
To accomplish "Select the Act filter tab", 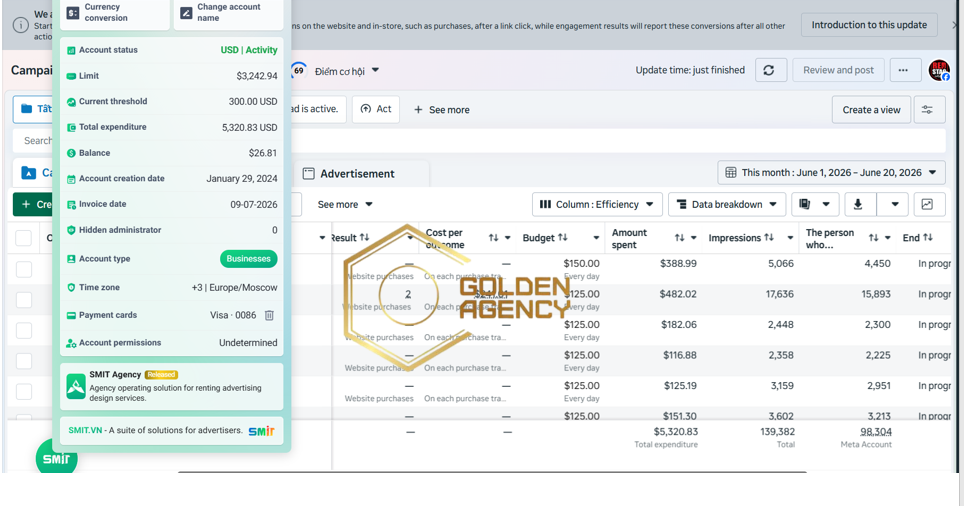I will pyautogui.click(x=376, y=109).
